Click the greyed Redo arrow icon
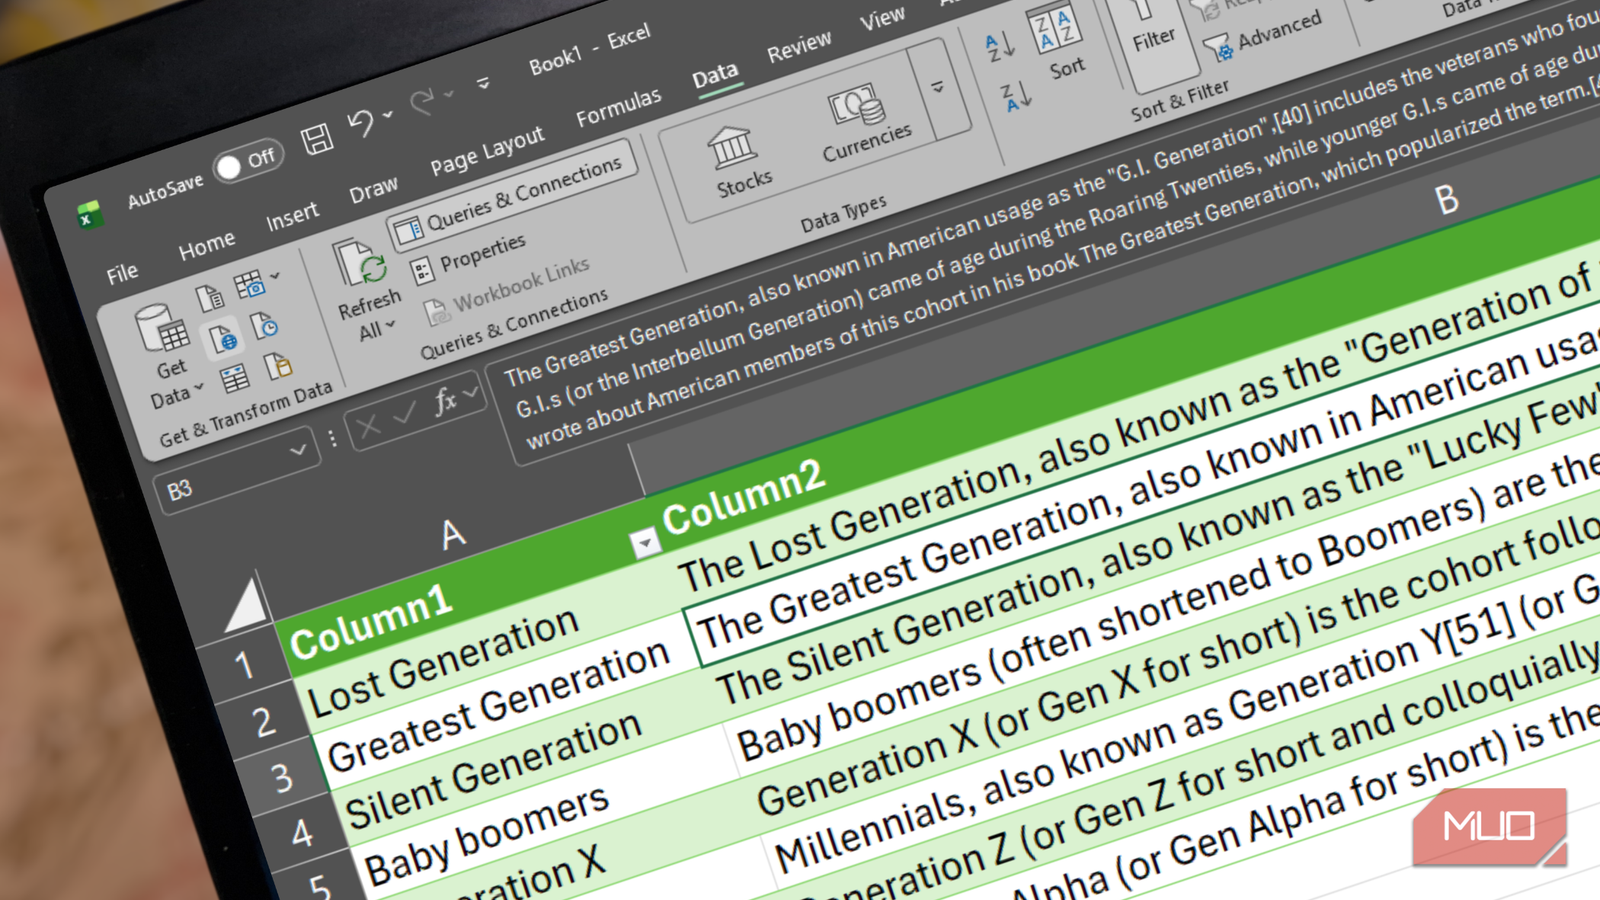The height and width of the screenshot is (900, 1600). (x=423, y=101)
